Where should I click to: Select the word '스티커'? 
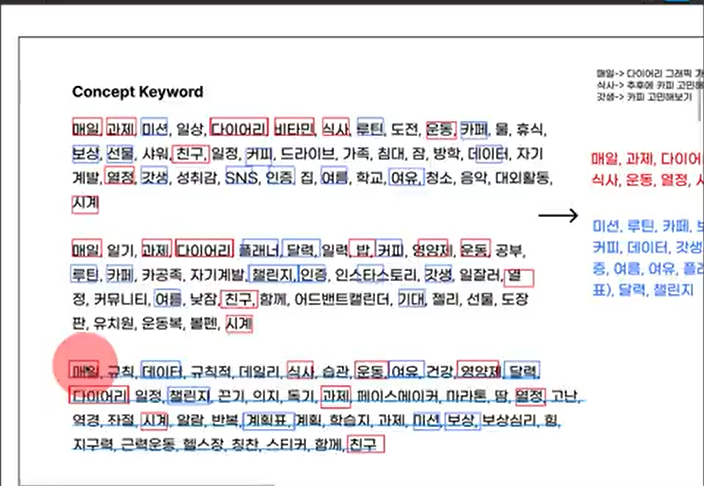(x=286, y=445)
